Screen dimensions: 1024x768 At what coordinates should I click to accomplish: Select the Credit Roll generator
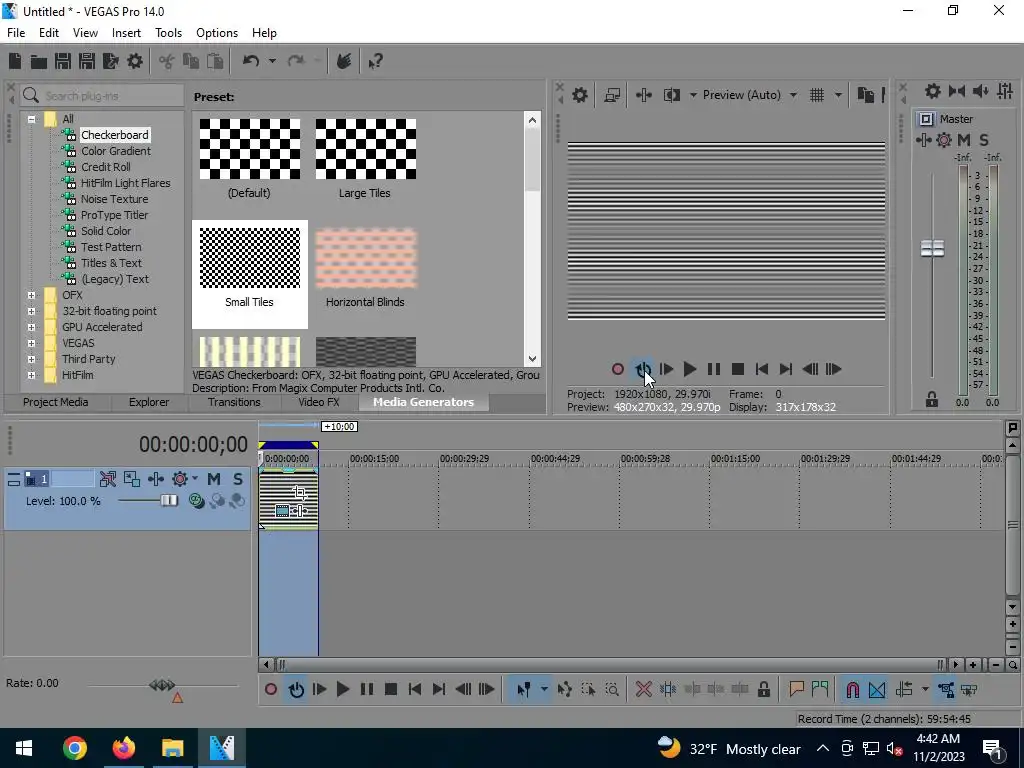coord(106,167)
